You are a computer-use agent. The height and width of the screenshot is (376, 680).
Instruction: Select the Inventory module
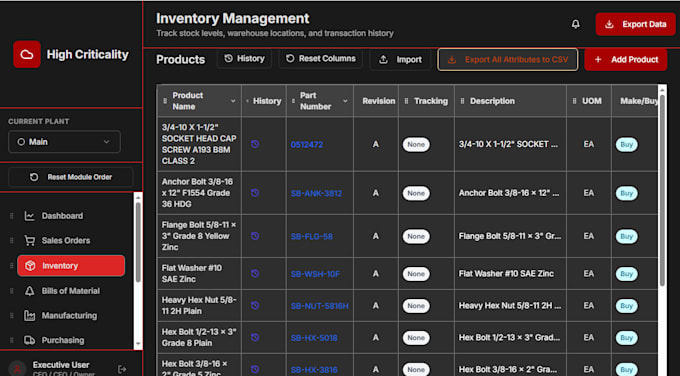tap(71, 266)
